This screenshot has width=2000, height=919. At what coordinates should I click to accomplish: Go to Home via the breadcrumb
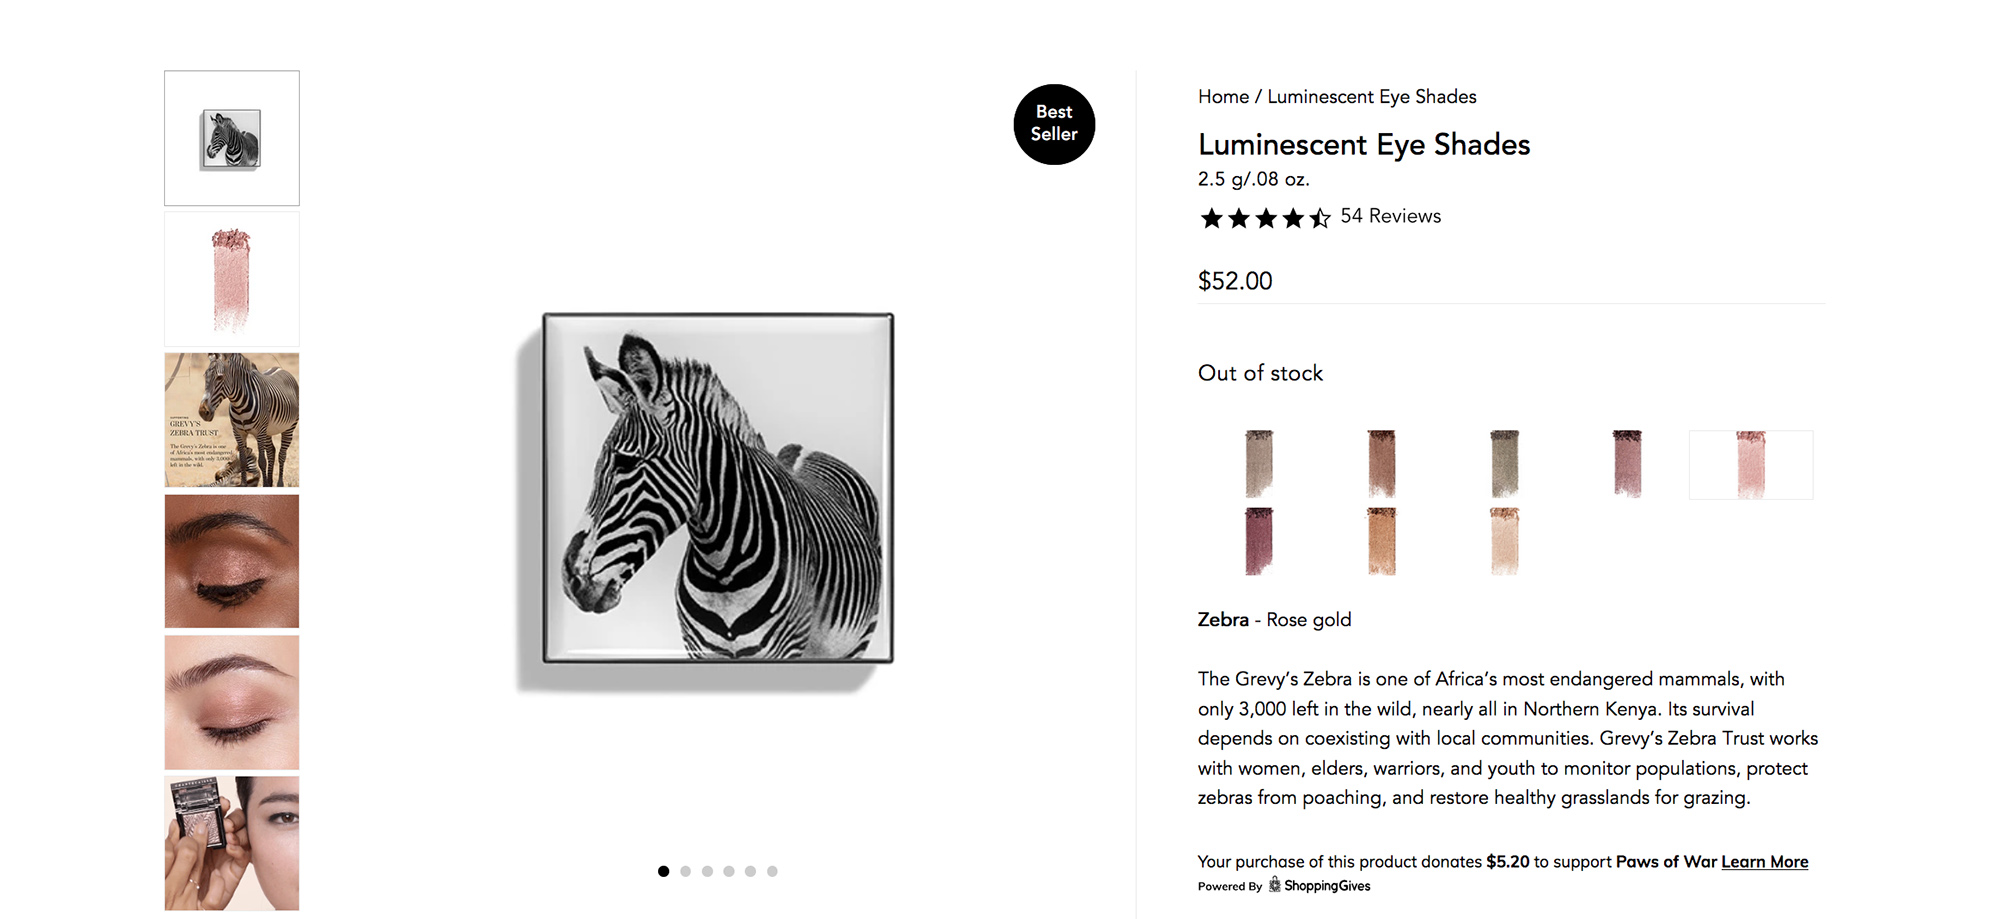[1223, 97]
